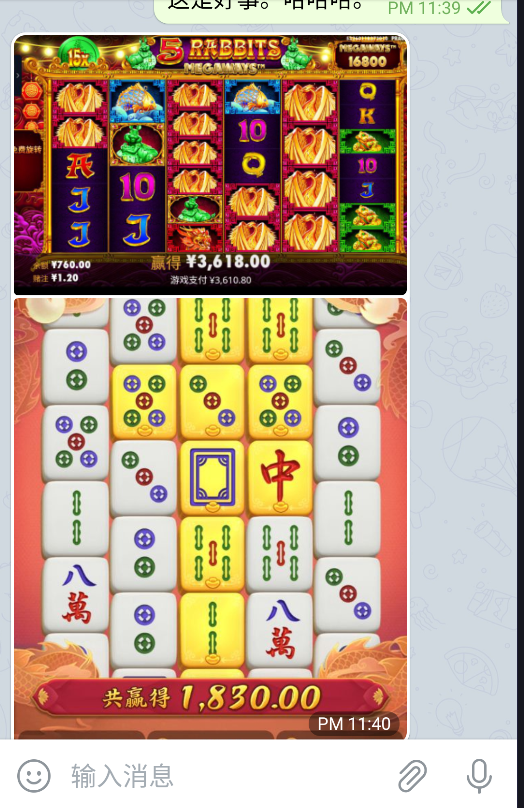This screenshot has height=808, width=524.
Task: Click the ¥1.20 bet amount display
Action: click(65, 278)
